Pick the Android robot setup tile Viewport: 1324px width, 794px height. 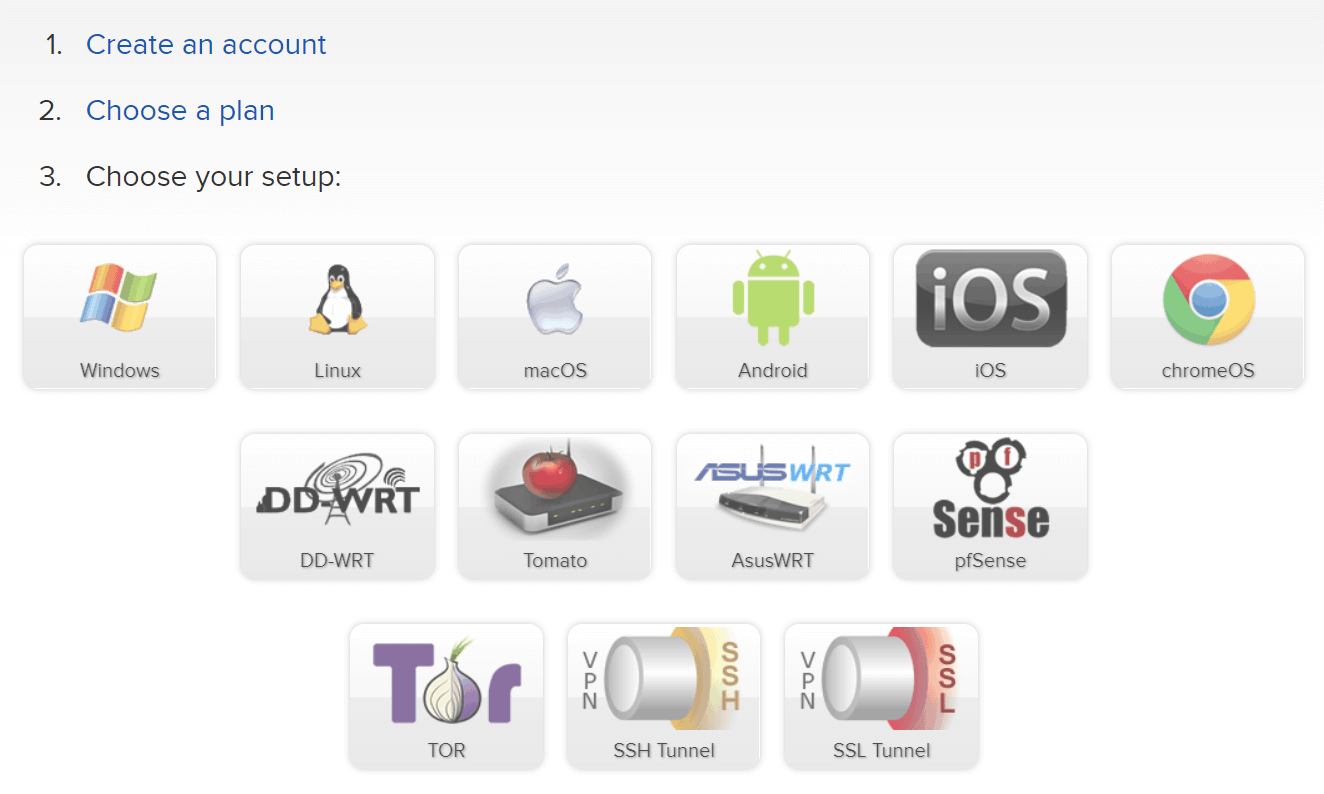click(773, 317)
